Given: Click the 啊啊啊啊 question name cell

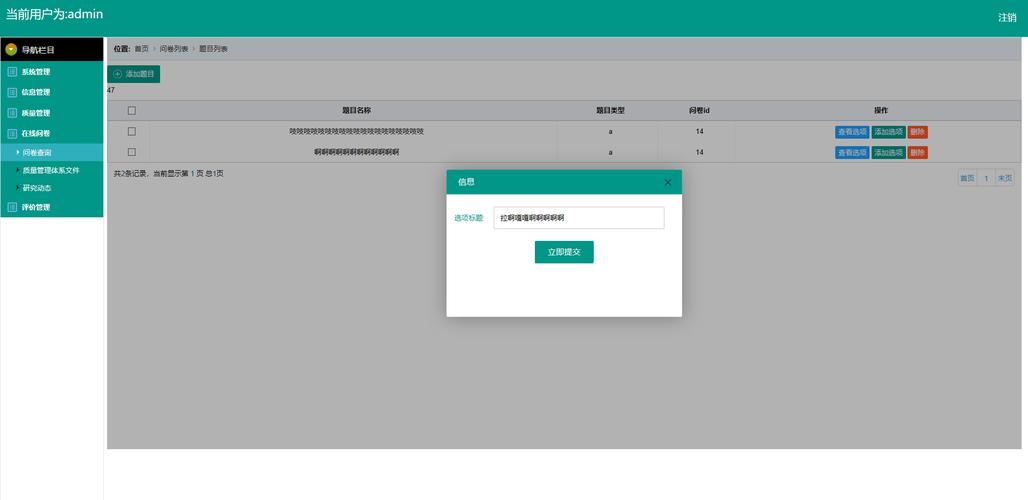Looking at the screenshot, I should point(357,152).
